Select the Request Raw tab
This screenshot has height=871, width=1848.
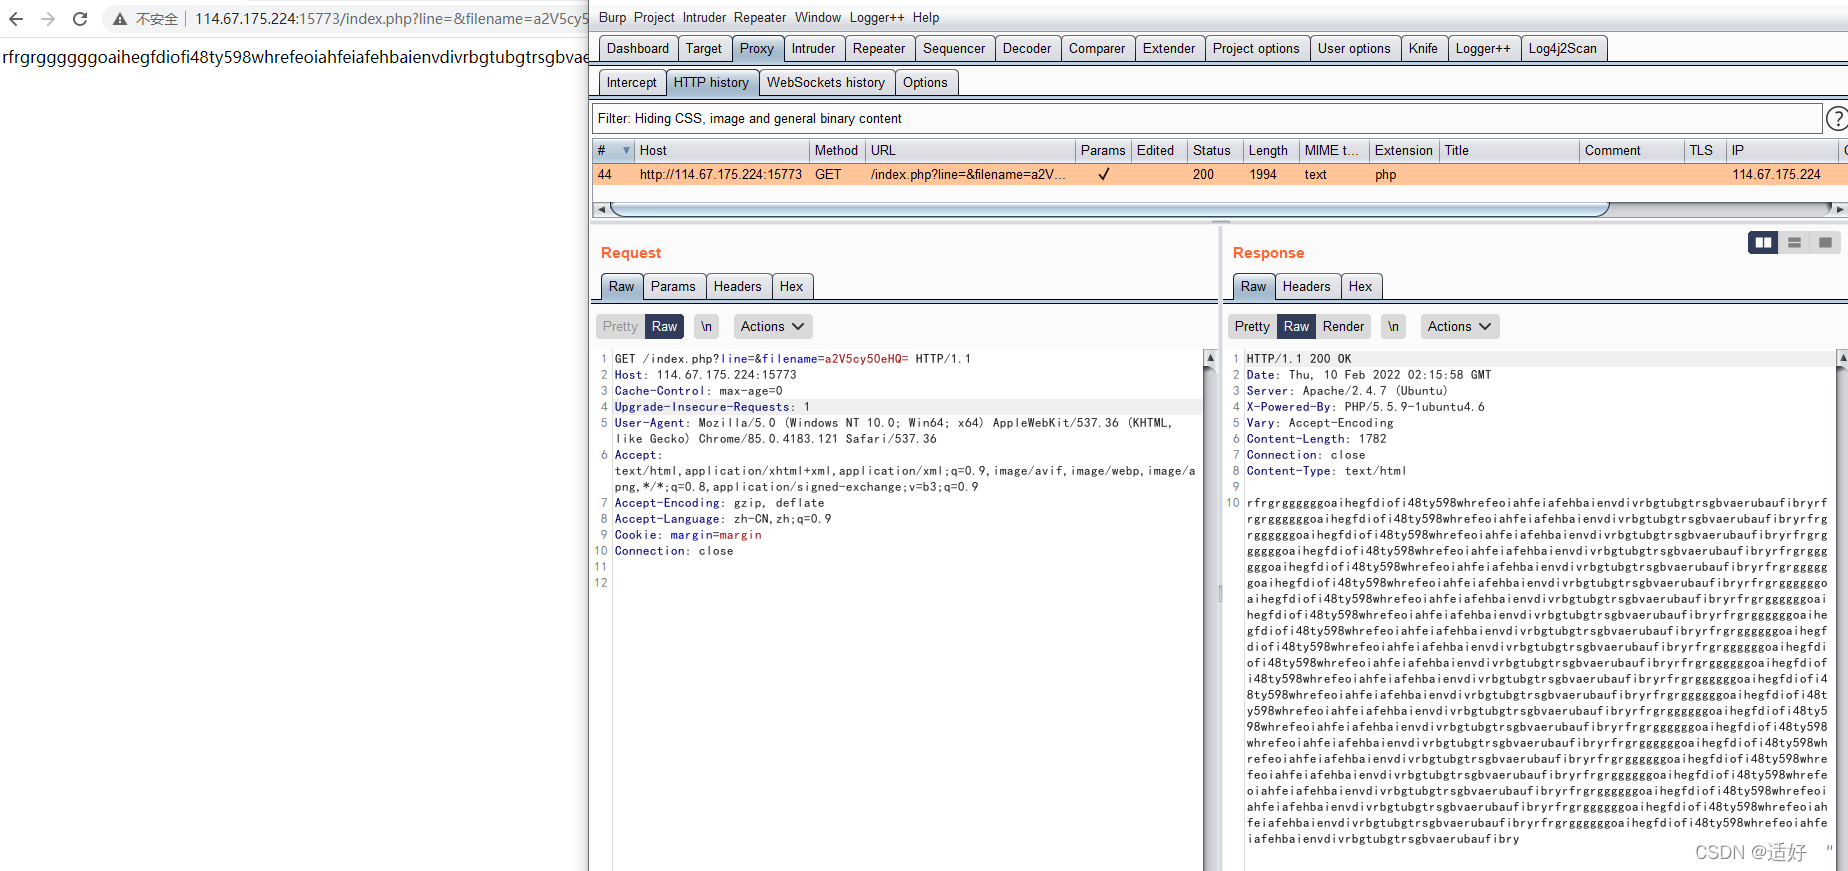(622, 286)
